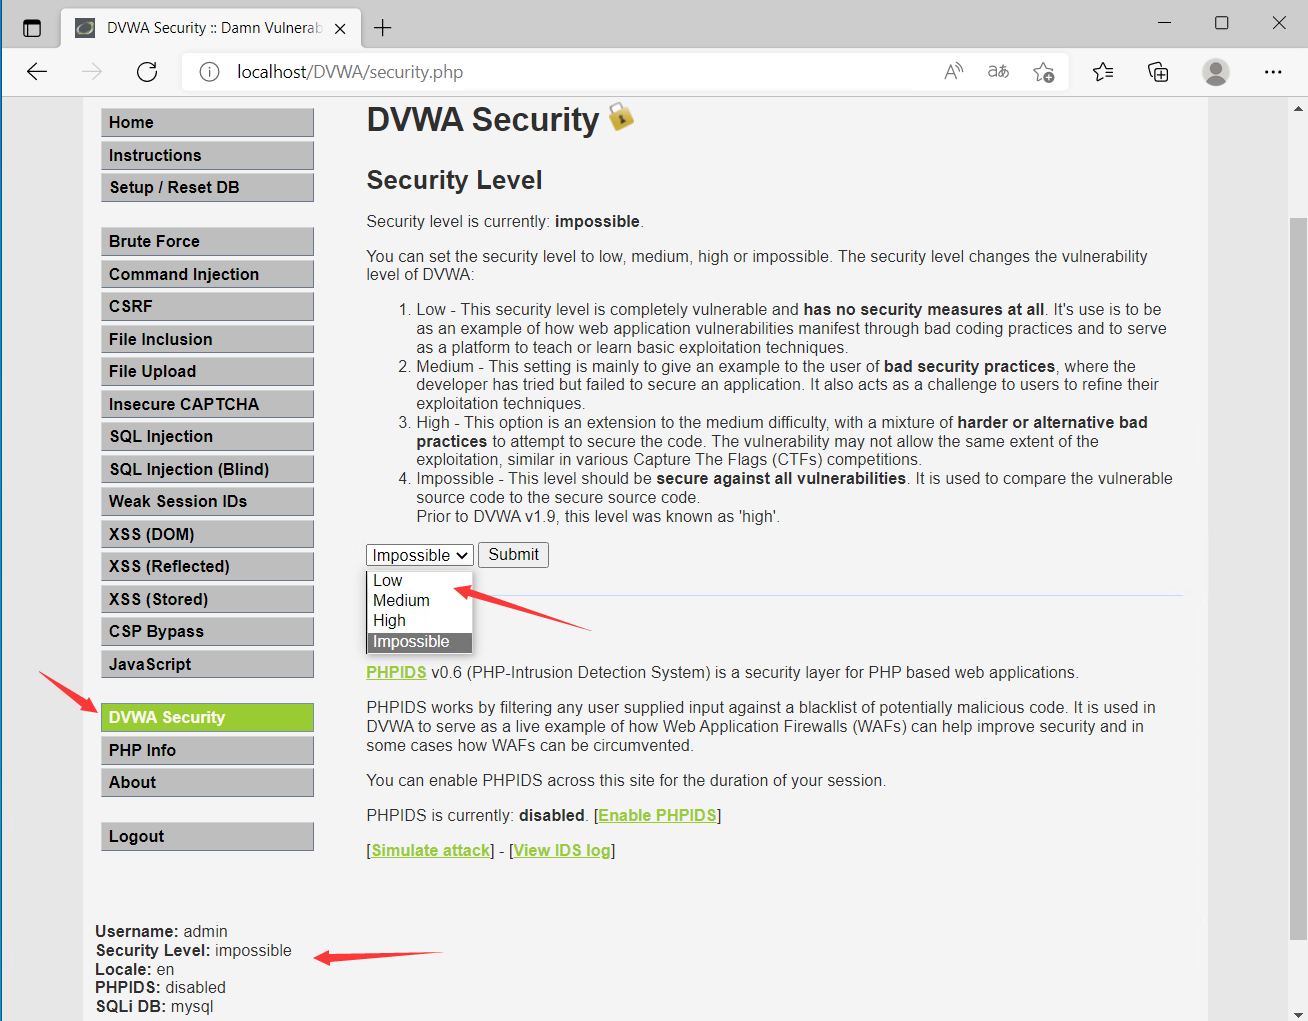Open the Weak Session IDs menu item
The image size is (1308, 1021).
(x=207, y=502)
